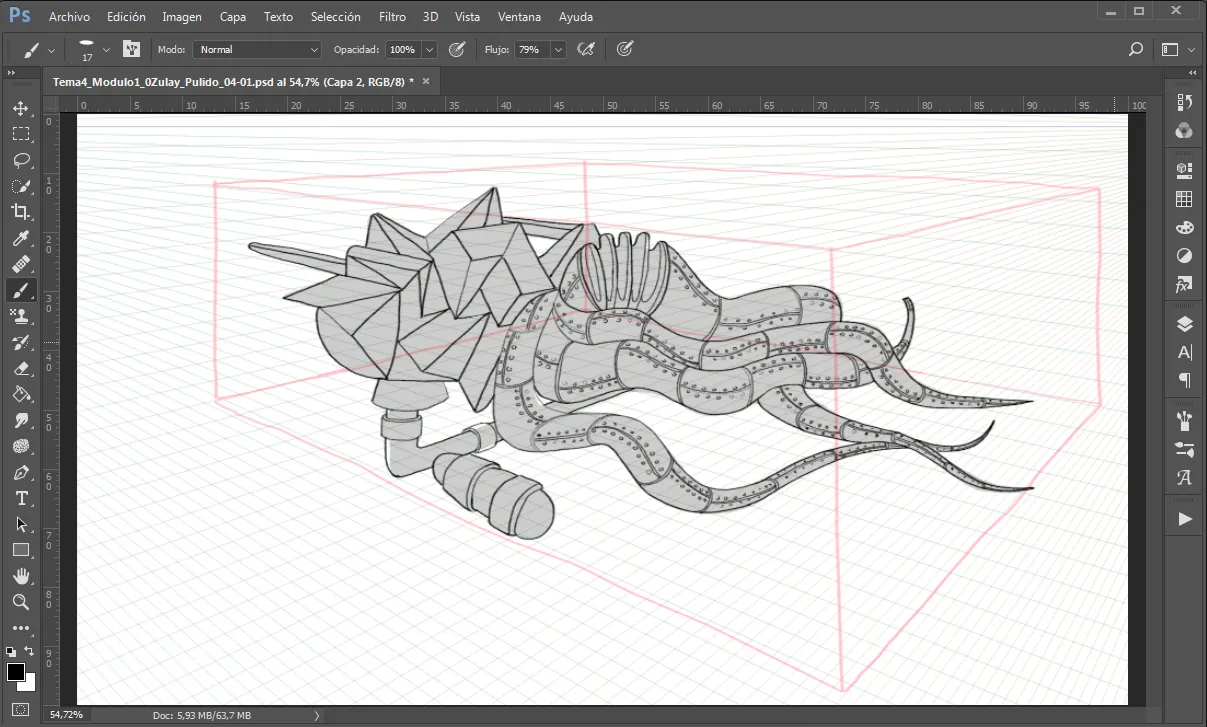Open the Paragraph panel icon
The image size is (1207, 727).
(x=1185, y=381)
